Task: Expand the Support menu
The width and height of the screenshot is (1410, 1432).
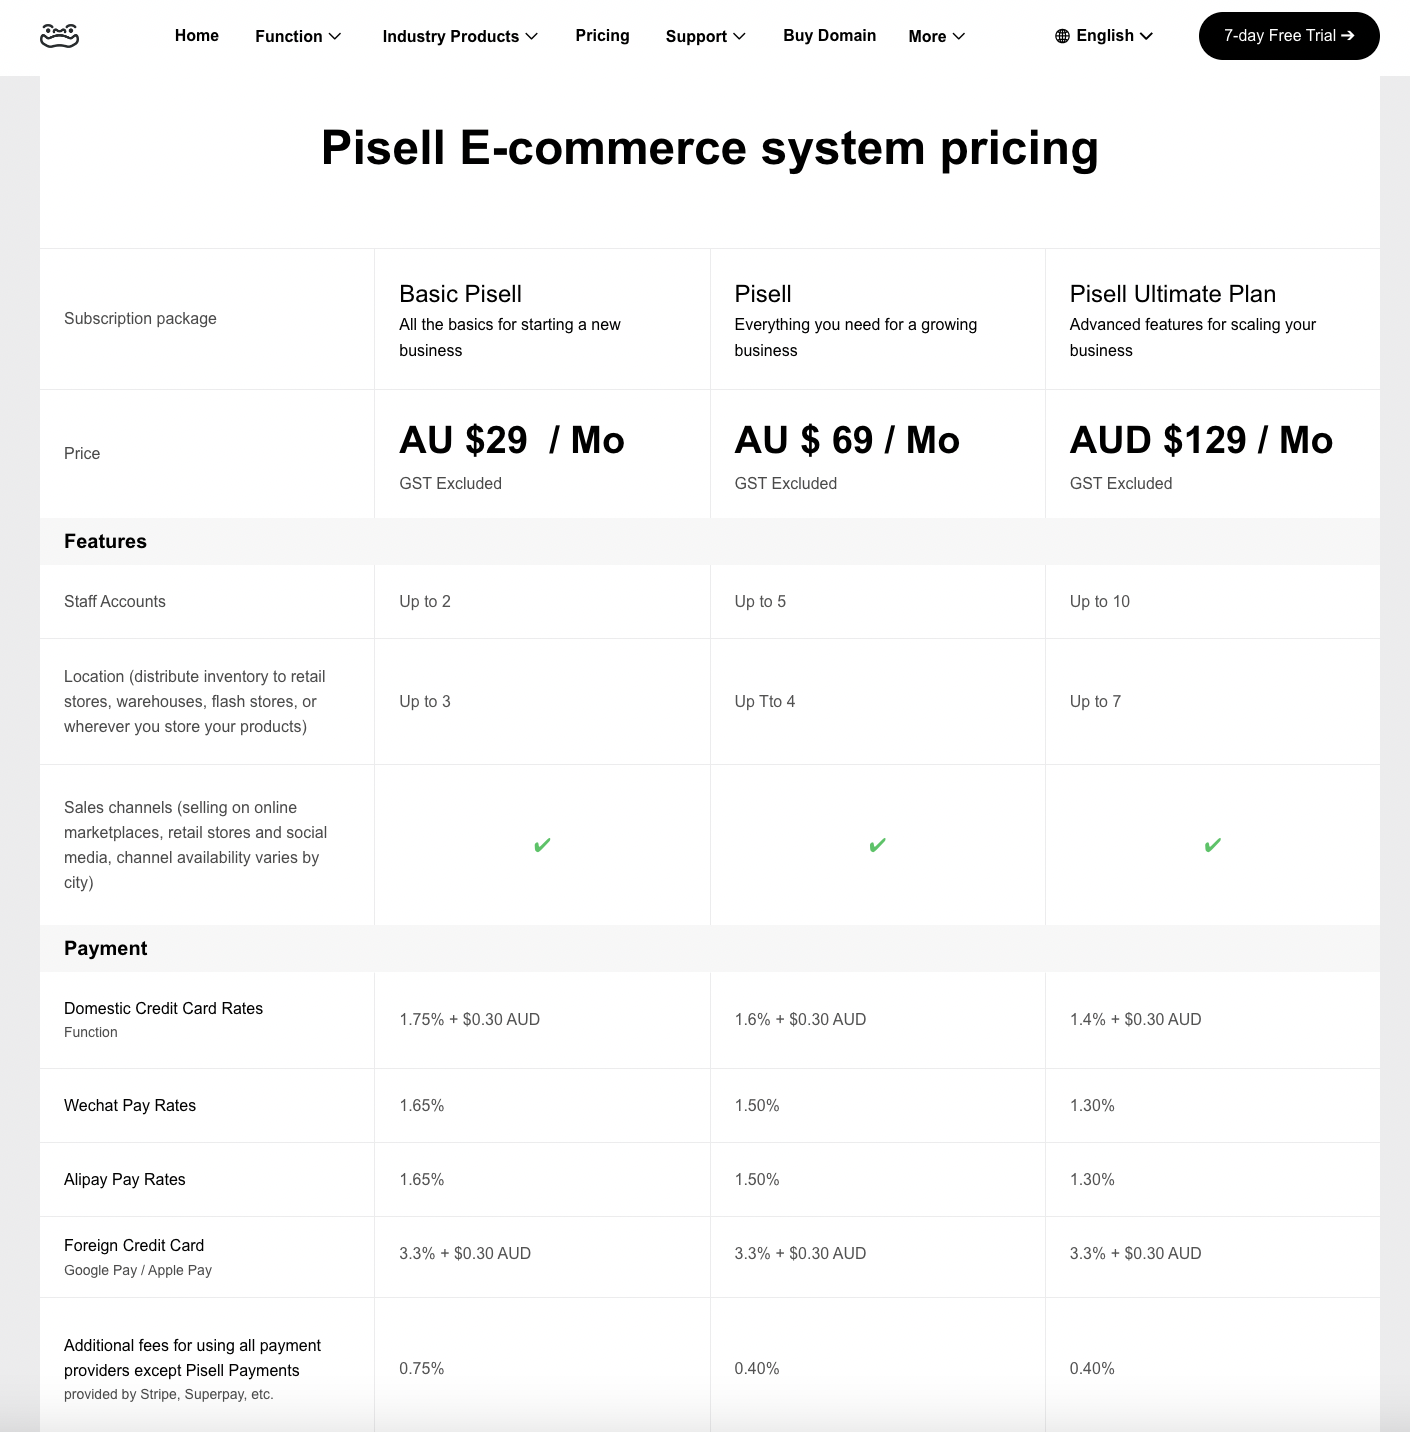Action: coord(706,36)
